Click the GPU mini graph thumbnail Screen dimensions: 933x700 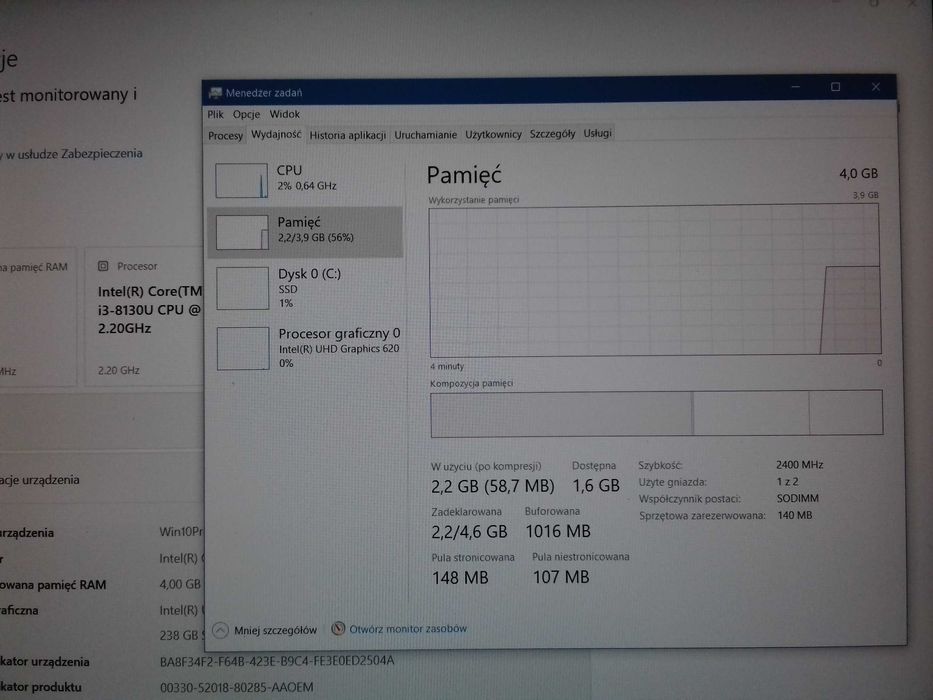[243, 348]
